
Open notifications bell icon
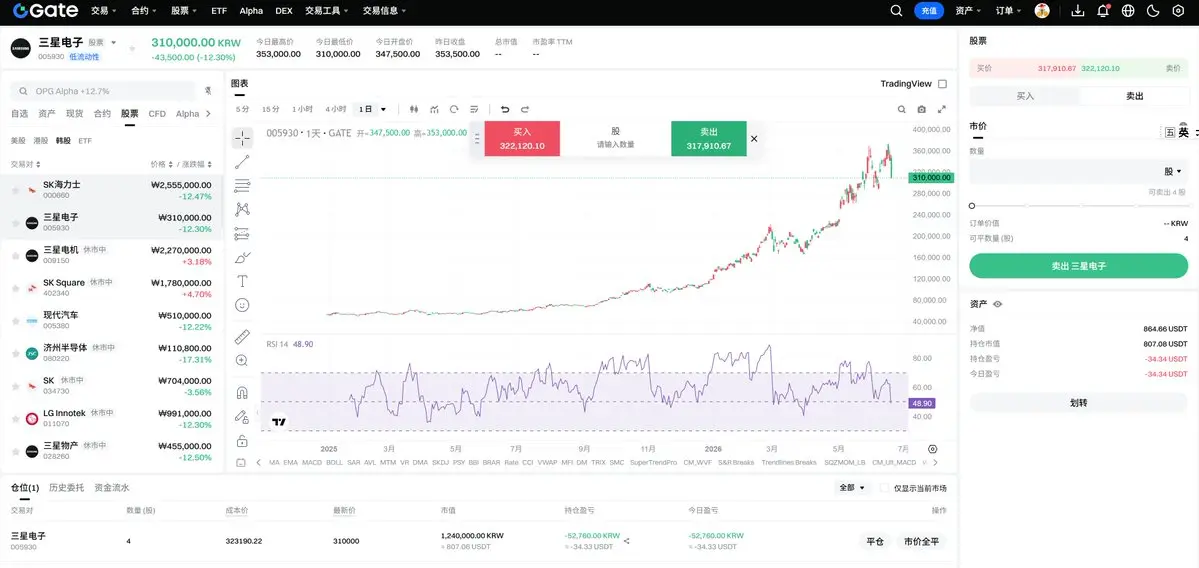1103,11
